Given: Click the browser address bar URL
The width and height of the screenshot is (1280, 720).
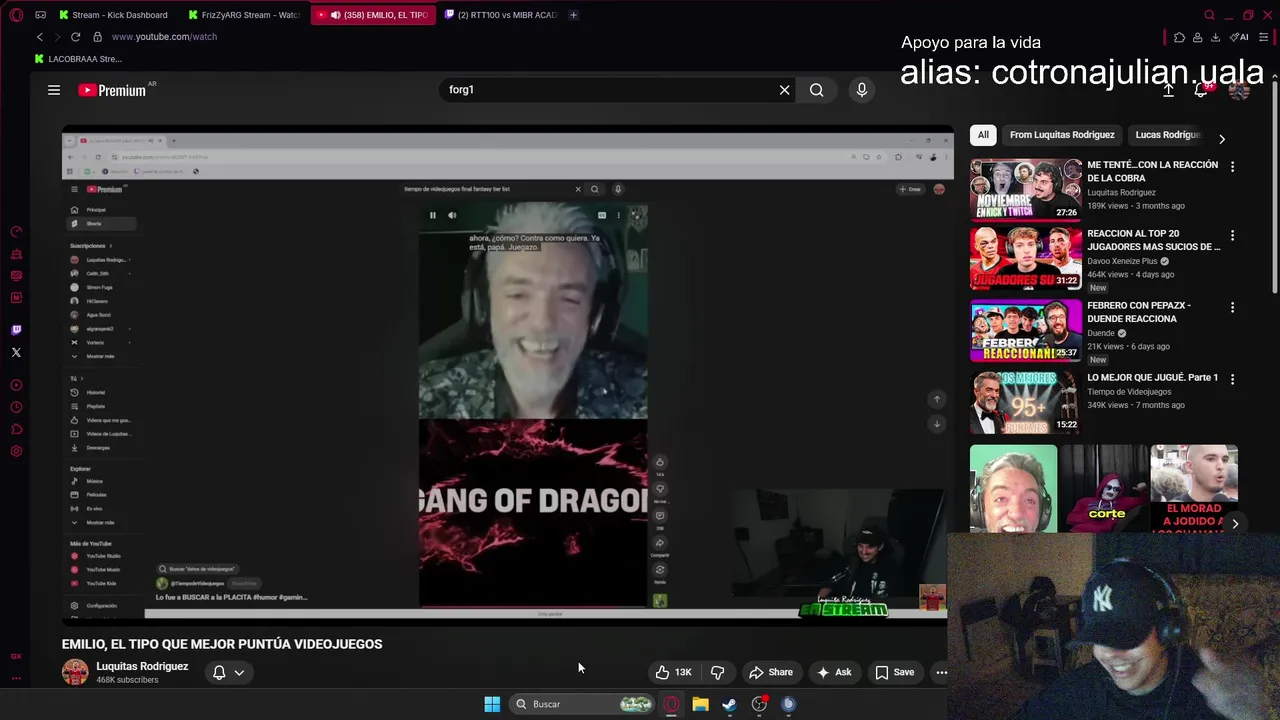Looking at the screenshot, I should point(164,37).
